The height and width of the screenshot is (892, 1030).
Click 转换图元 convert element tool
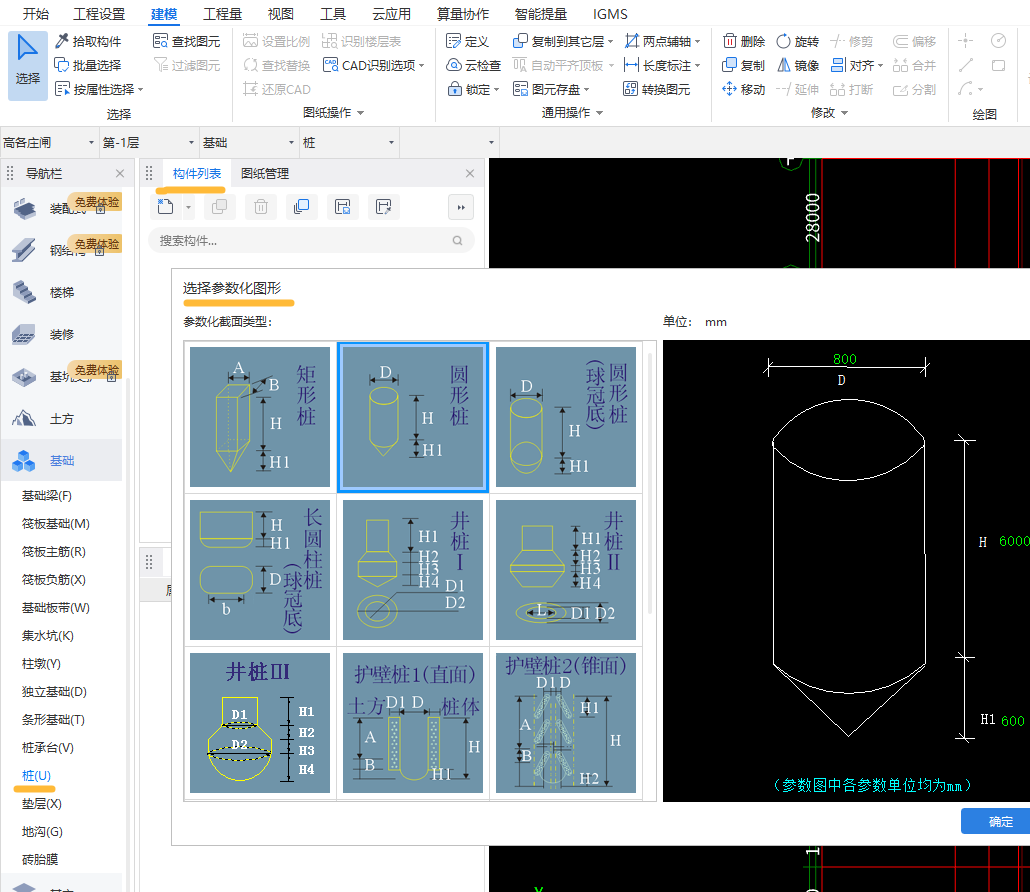pyautogui.click(x=656, y=89)
